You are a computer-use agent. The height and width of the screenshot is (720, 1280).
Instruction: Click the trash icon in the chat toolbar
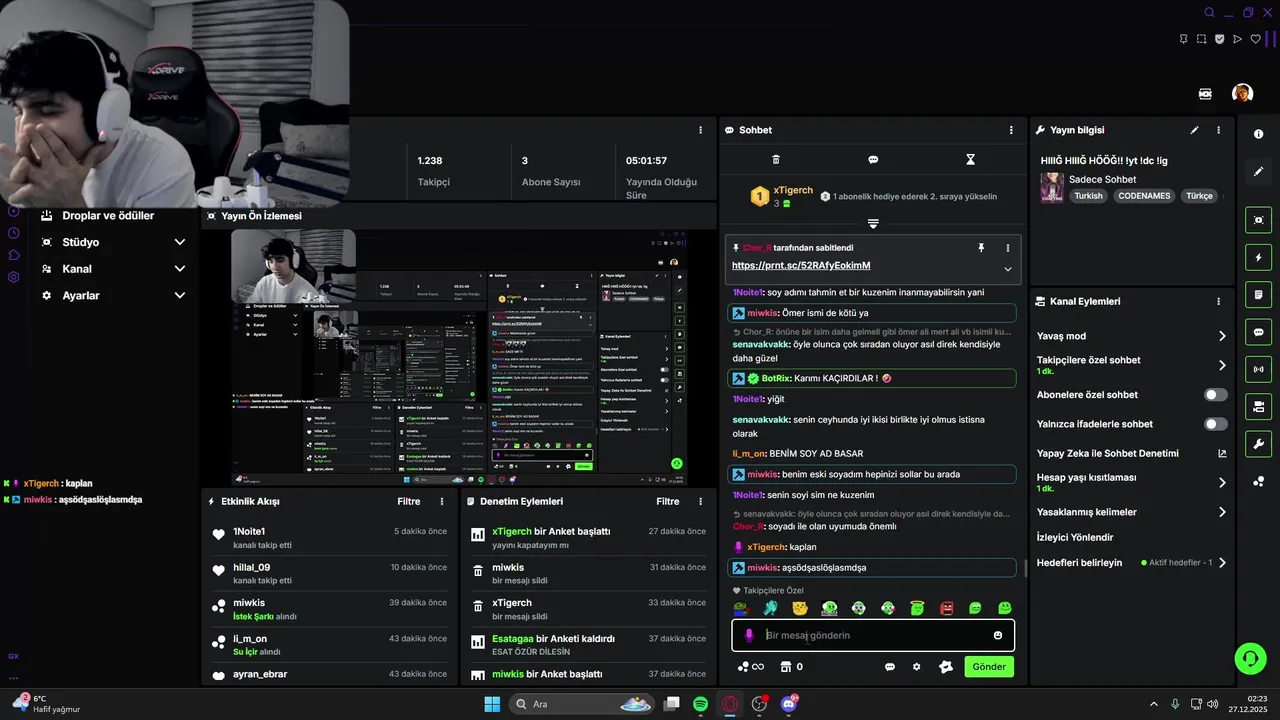(x=776, y=159)
